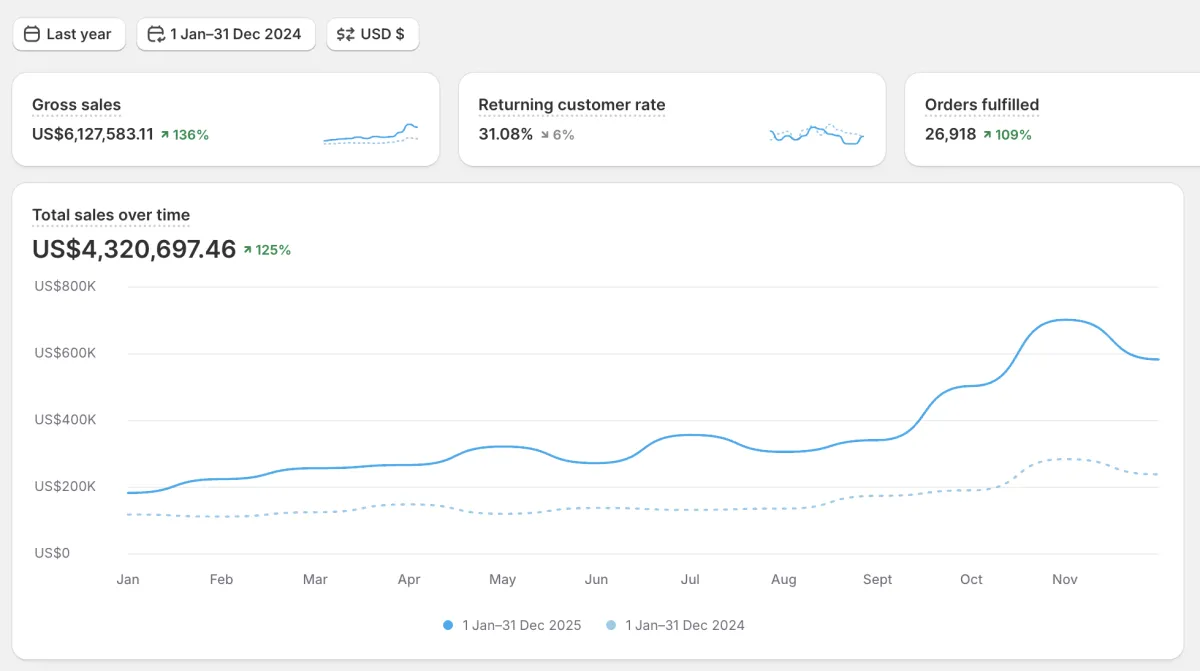Click the Returning customer rate sparkline

coord(816,134)
